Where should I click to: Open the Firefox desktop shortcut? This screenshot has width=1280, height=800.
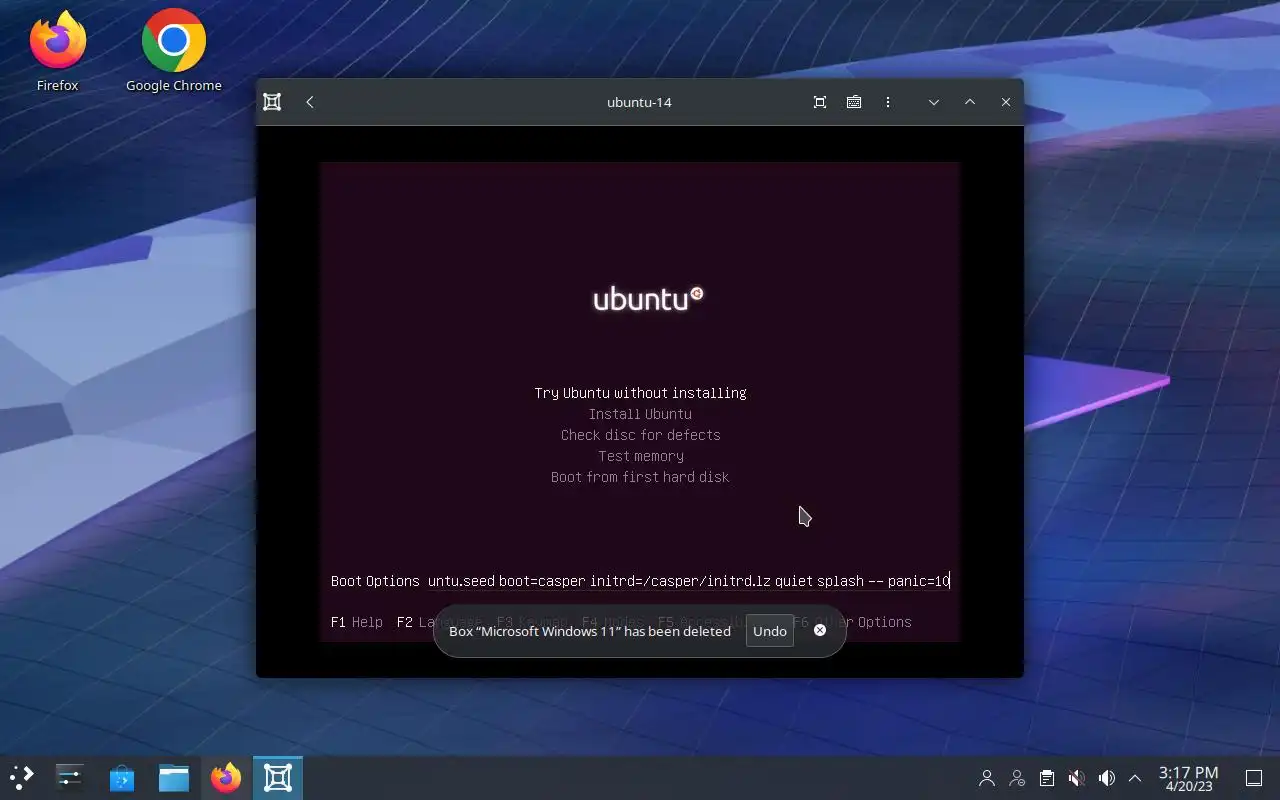58,52
